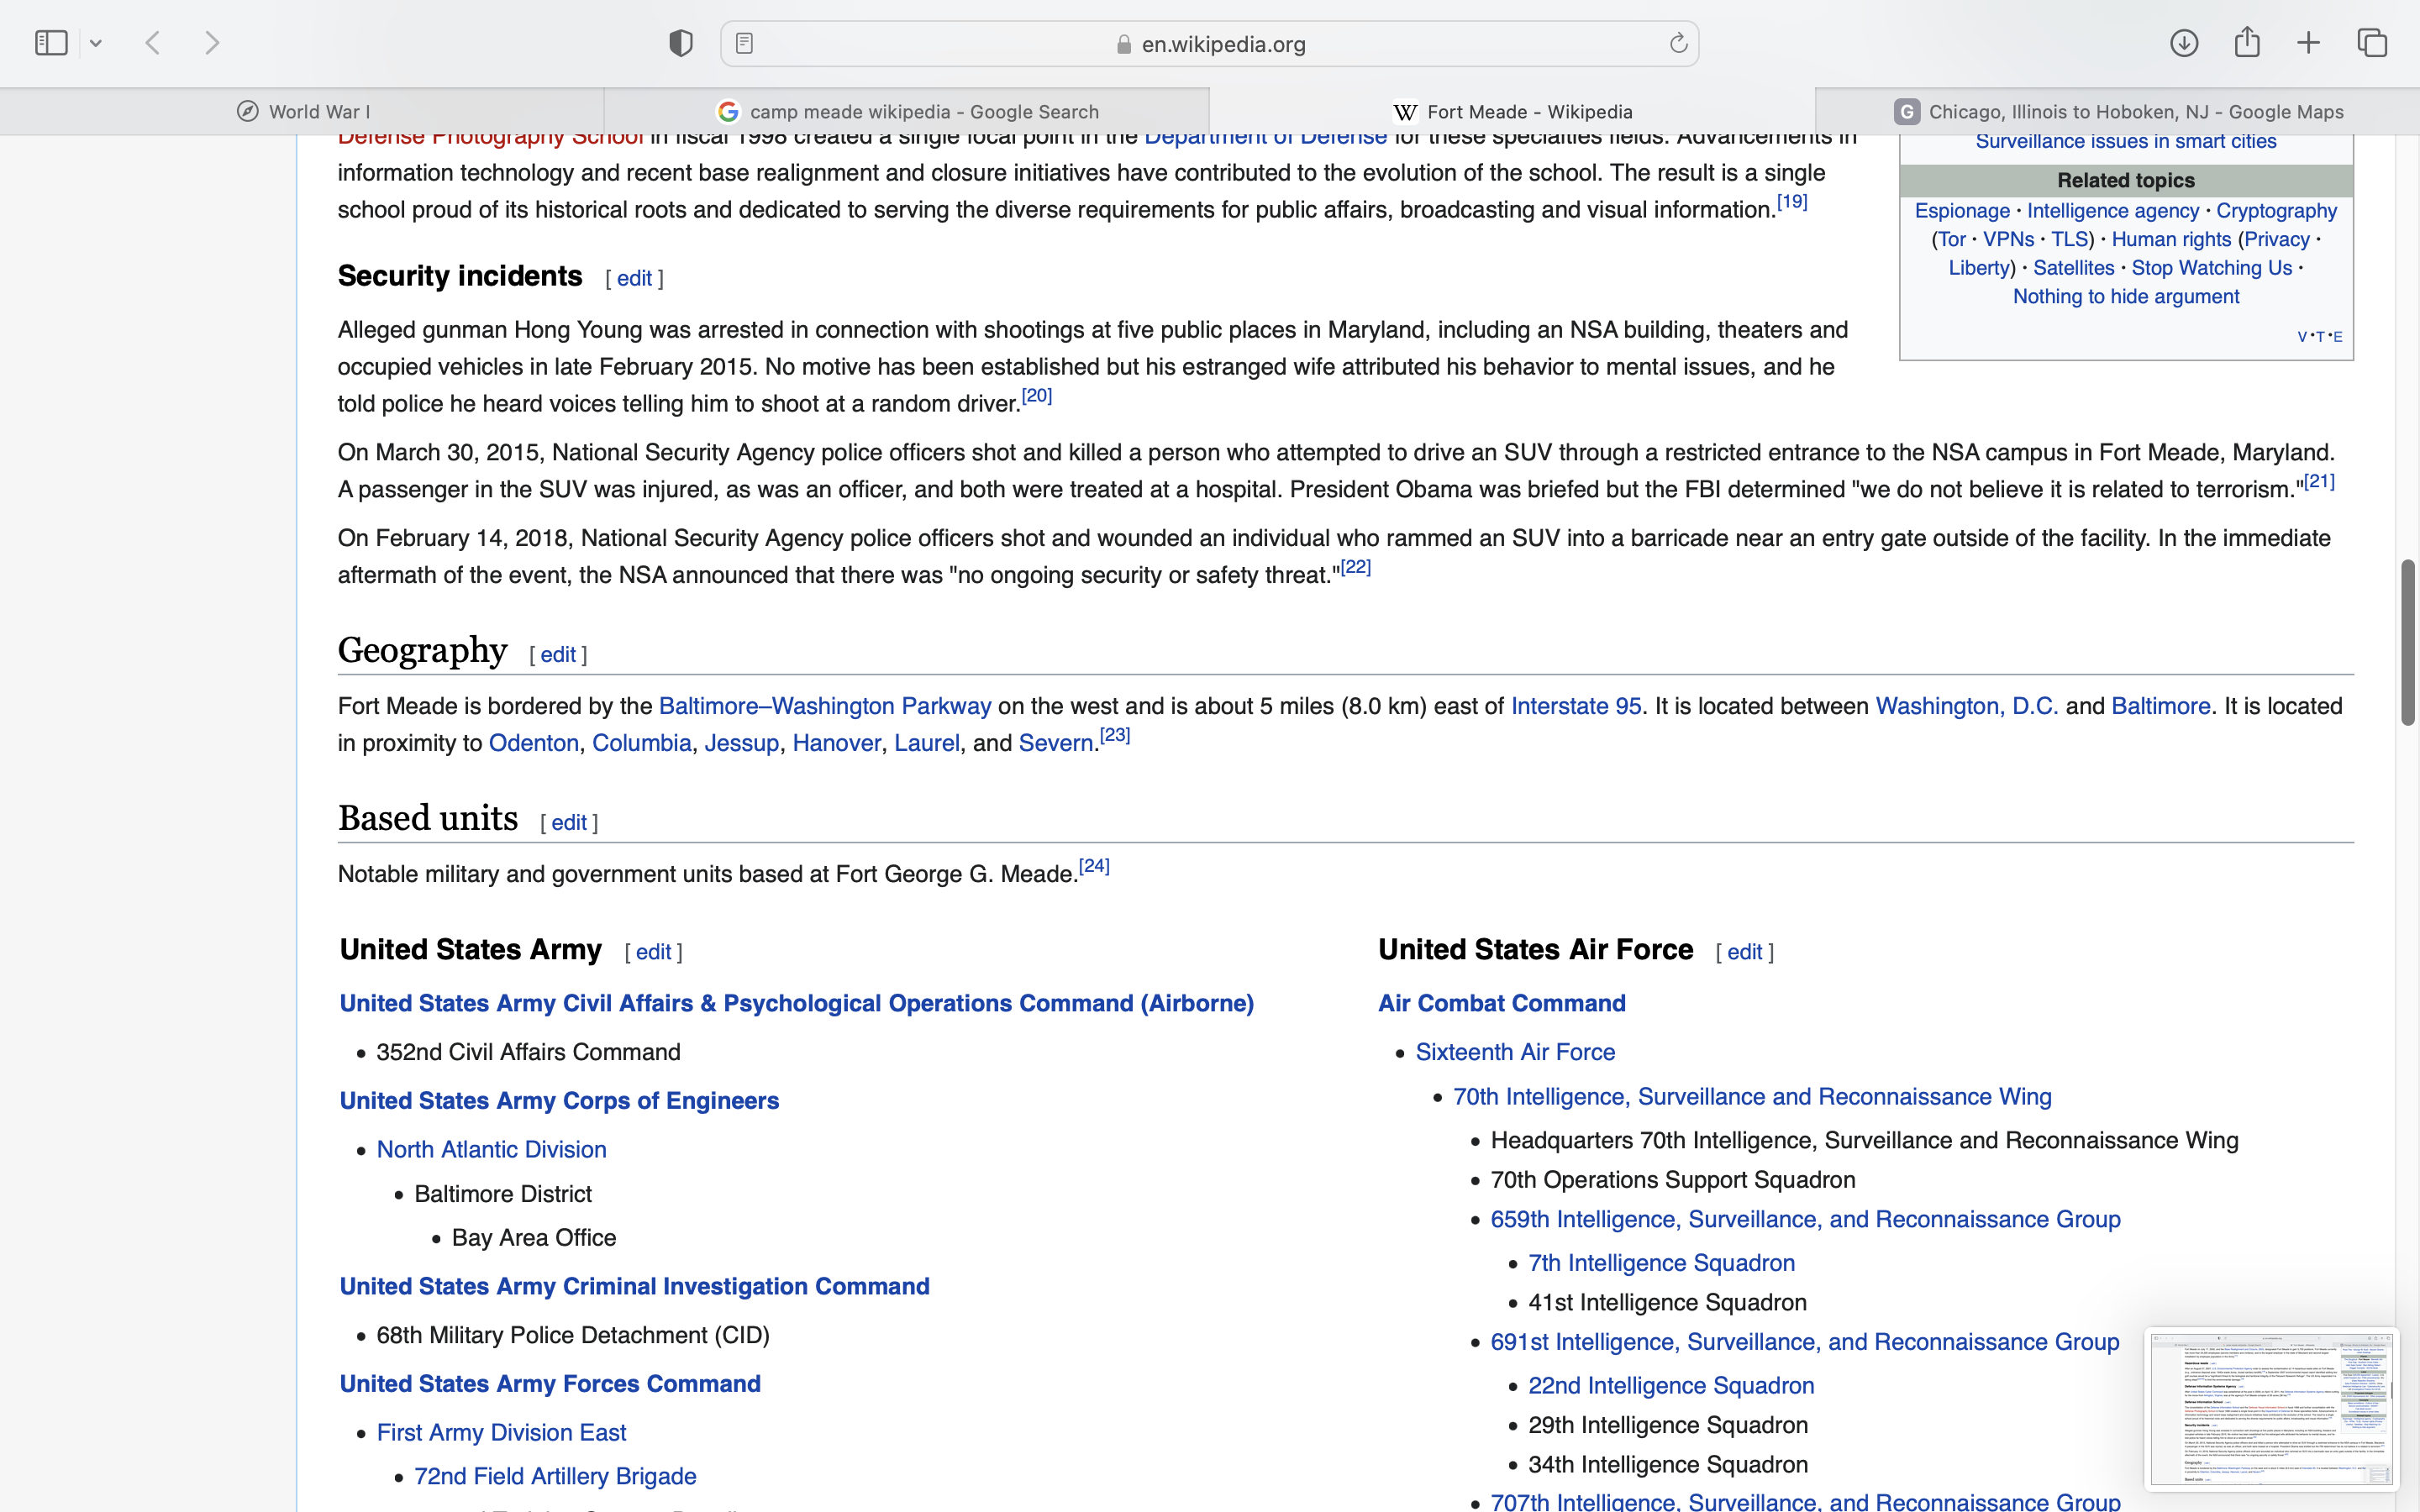Open the Stop Watching Us link

[x=2211, y=268]
